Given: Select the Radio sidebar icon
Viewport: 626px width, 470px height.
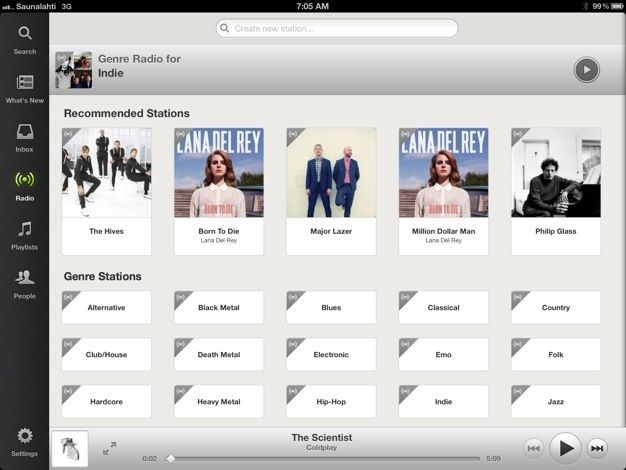Looking at the screenshot, I should [25, 179].
